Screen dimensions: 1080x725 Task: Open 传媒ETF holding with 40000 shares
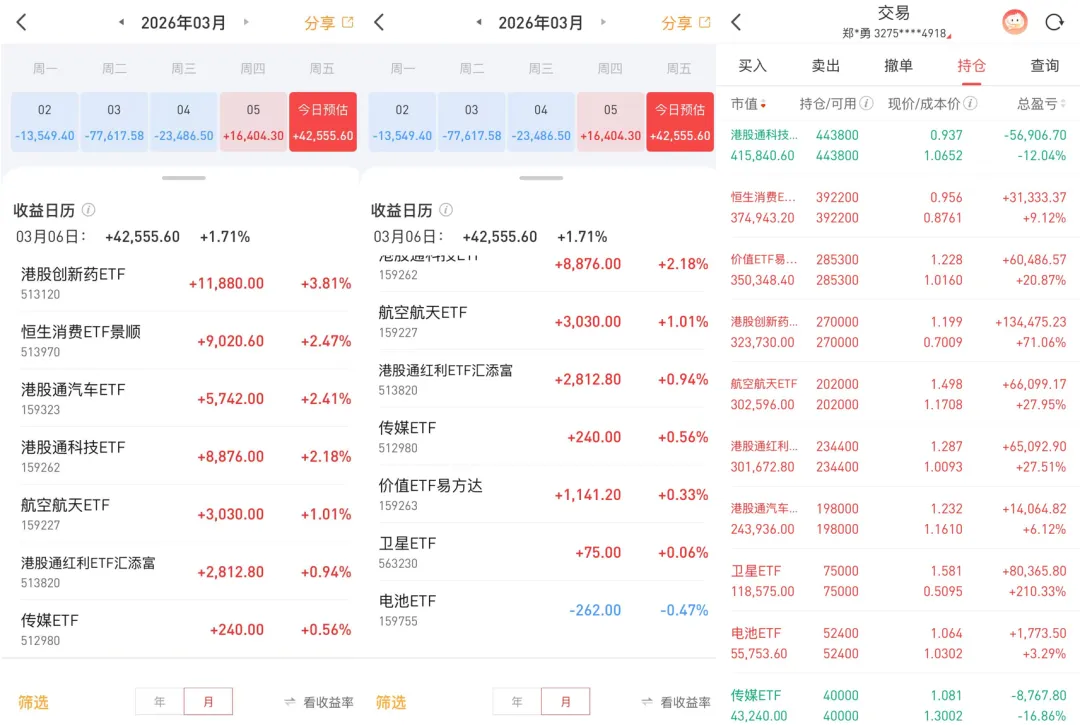click(x=898, y=705)
